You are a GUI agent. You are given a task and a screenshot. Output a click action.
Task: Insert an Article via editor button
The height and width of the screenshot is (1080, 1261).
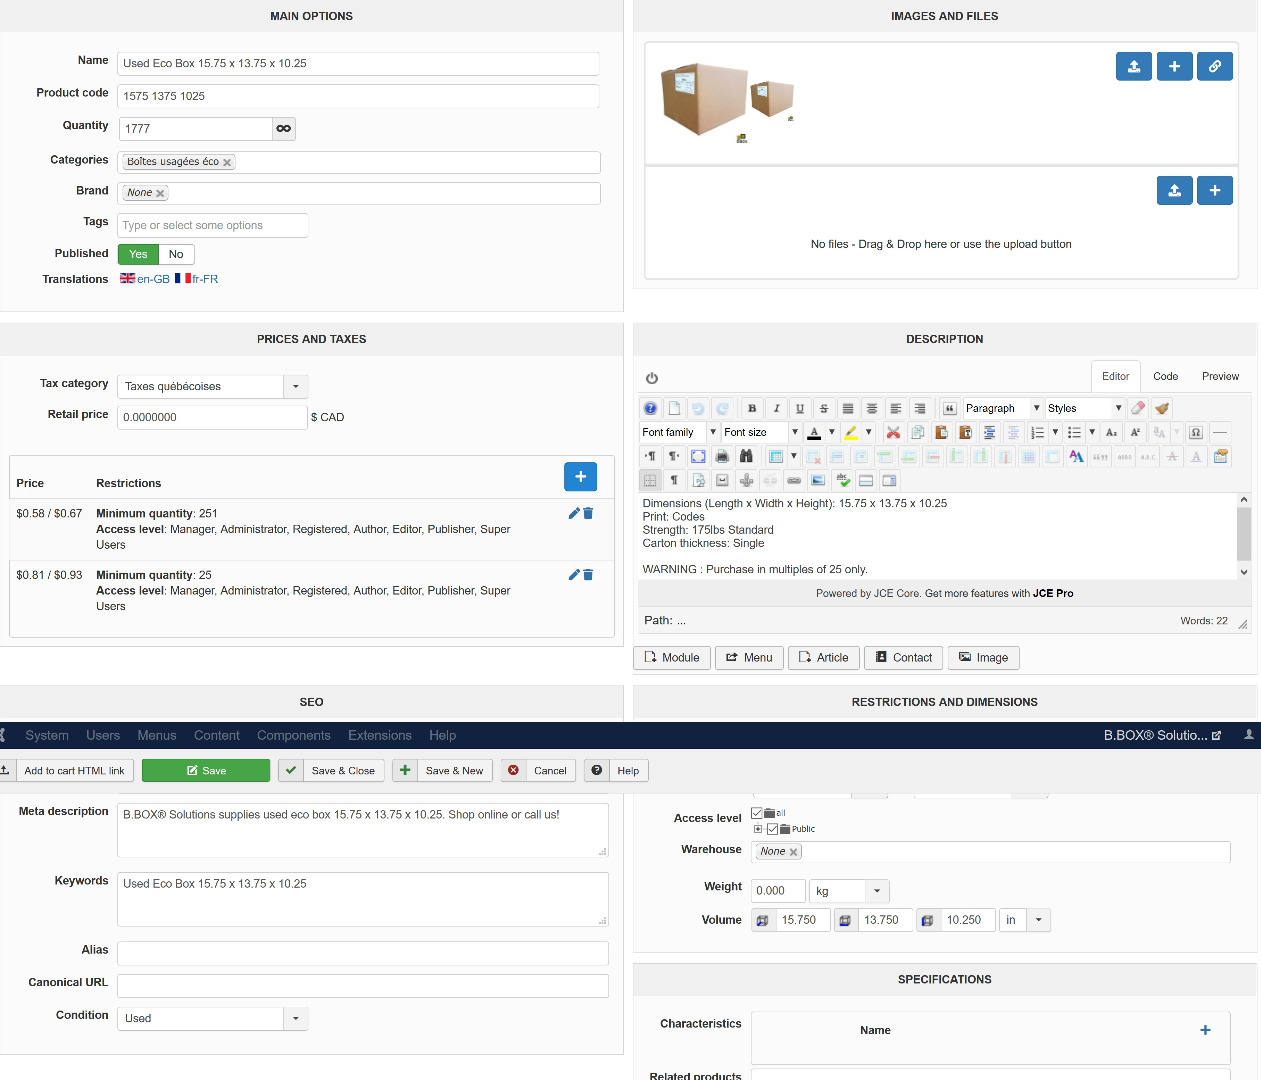[x=824, y=657]
